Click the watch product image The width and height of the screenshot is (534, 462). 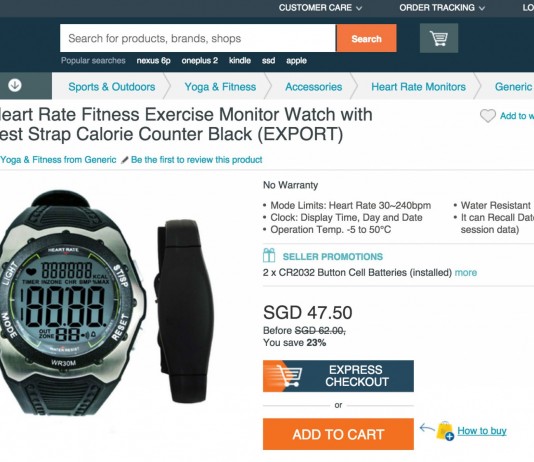coord(73,303)
